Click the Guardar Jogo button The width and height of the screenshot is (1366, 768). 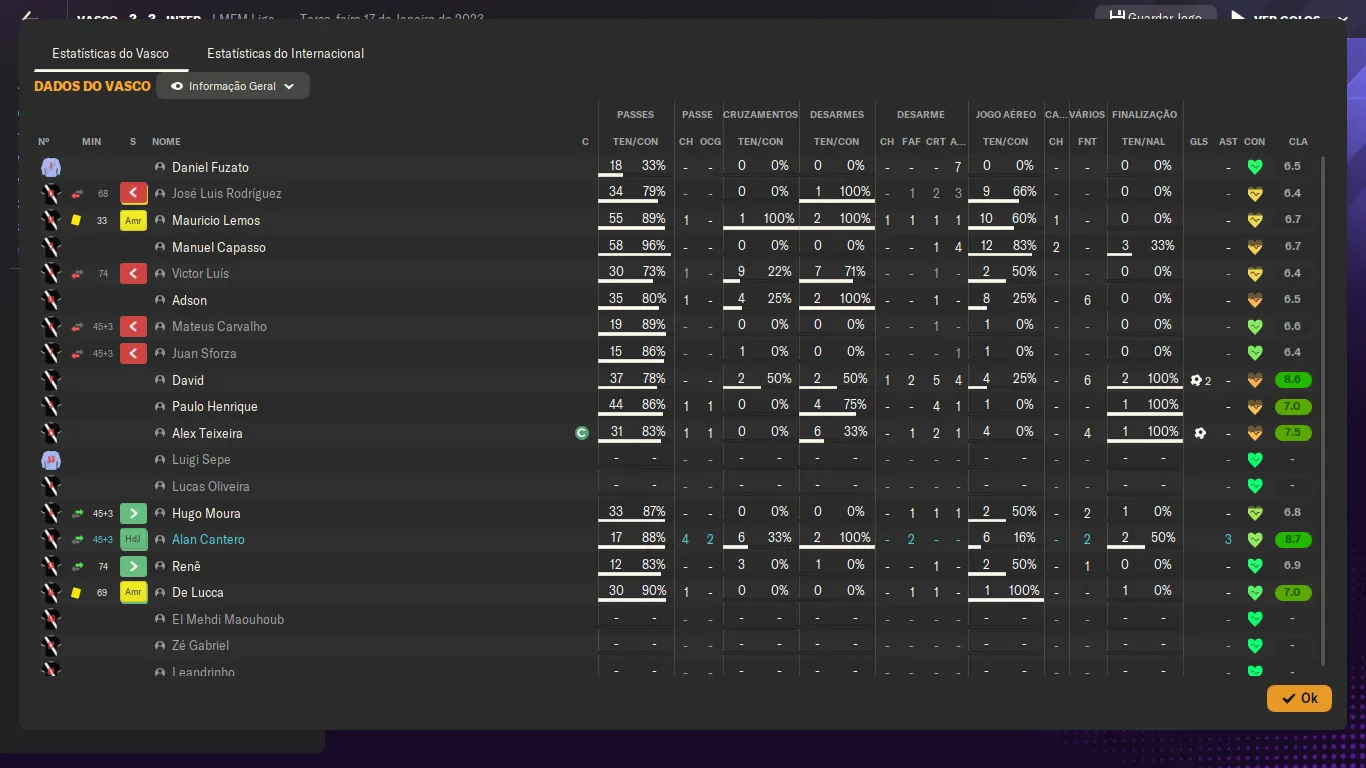click(x=1156, y=15)
